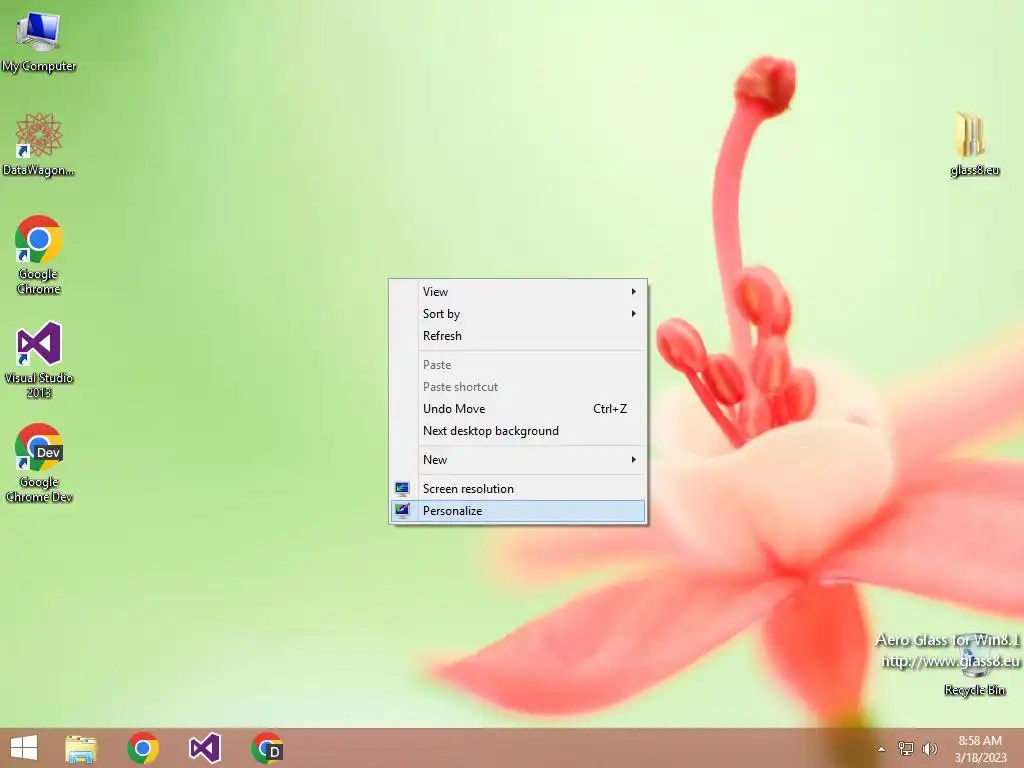Open File Explorer from the taskbar

pos(81,748)
